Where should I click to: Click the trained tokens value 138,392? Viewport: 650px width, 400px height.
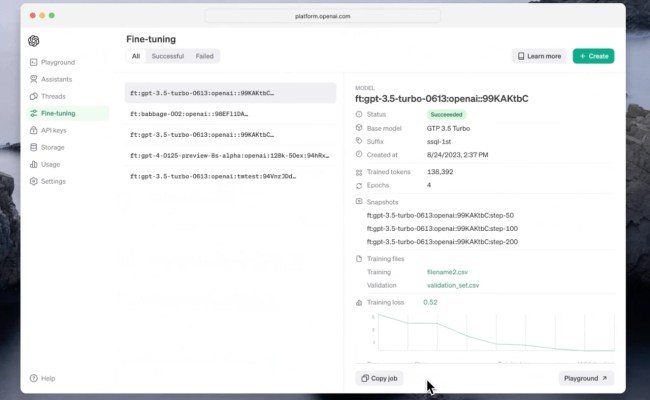[x=440, y=172]
